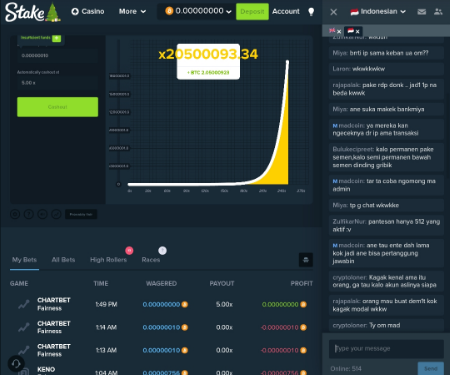This screenshot has height=375, width=450.
Task: Toggle the incognito hide-bets icon in the bets panel
Action: tap(306, 260)
